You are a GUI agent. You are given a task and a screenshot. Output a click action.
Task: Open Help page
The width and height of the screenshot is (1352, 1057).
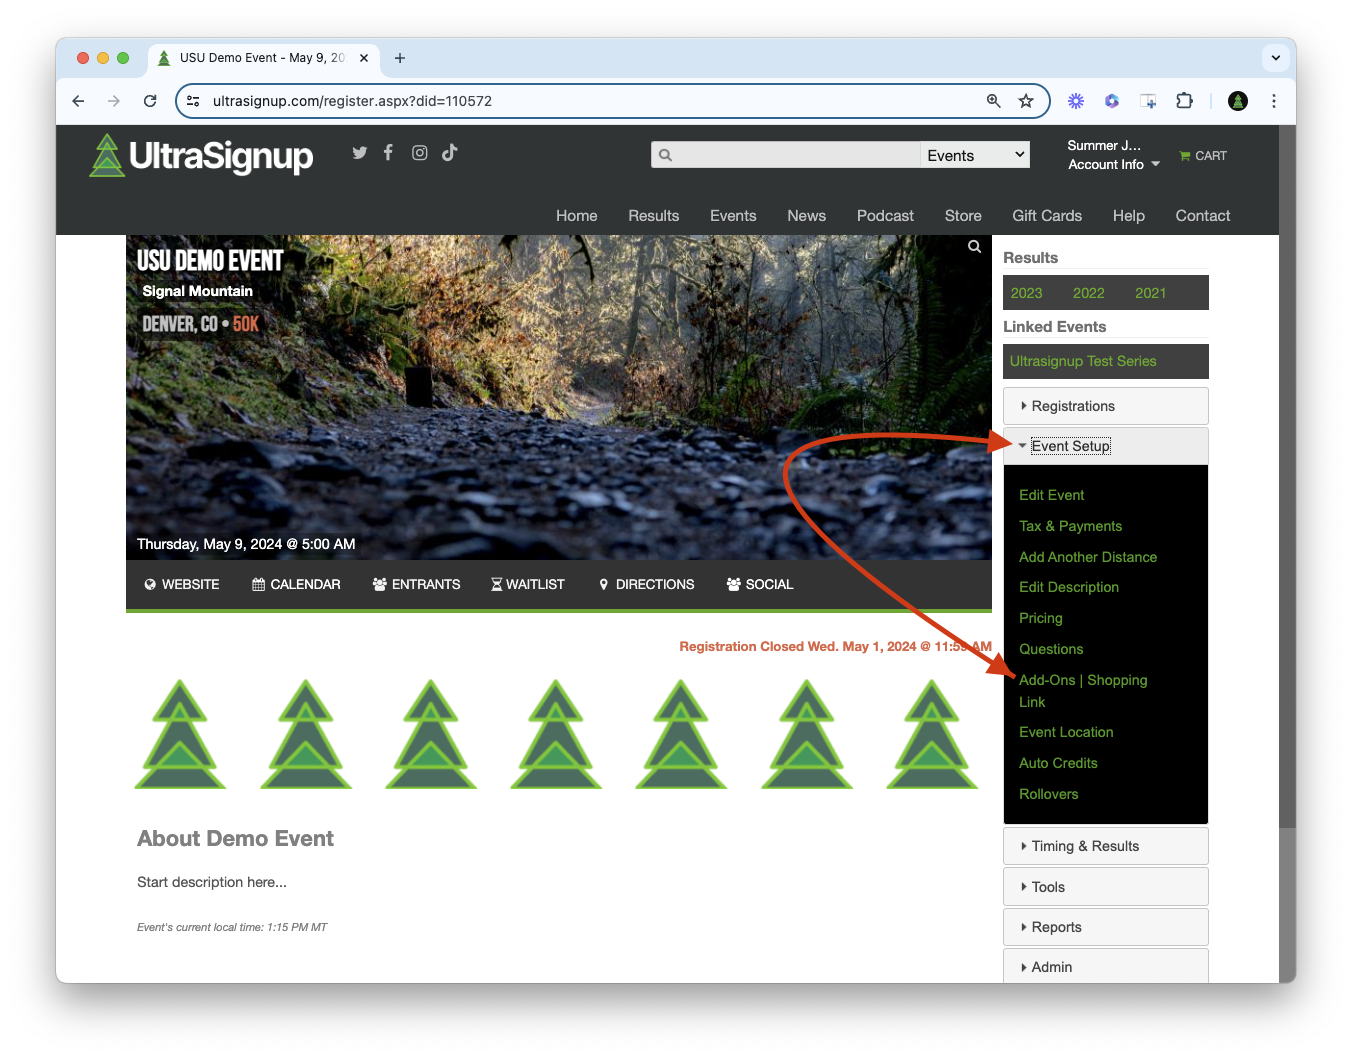(x=1129, y=216)
